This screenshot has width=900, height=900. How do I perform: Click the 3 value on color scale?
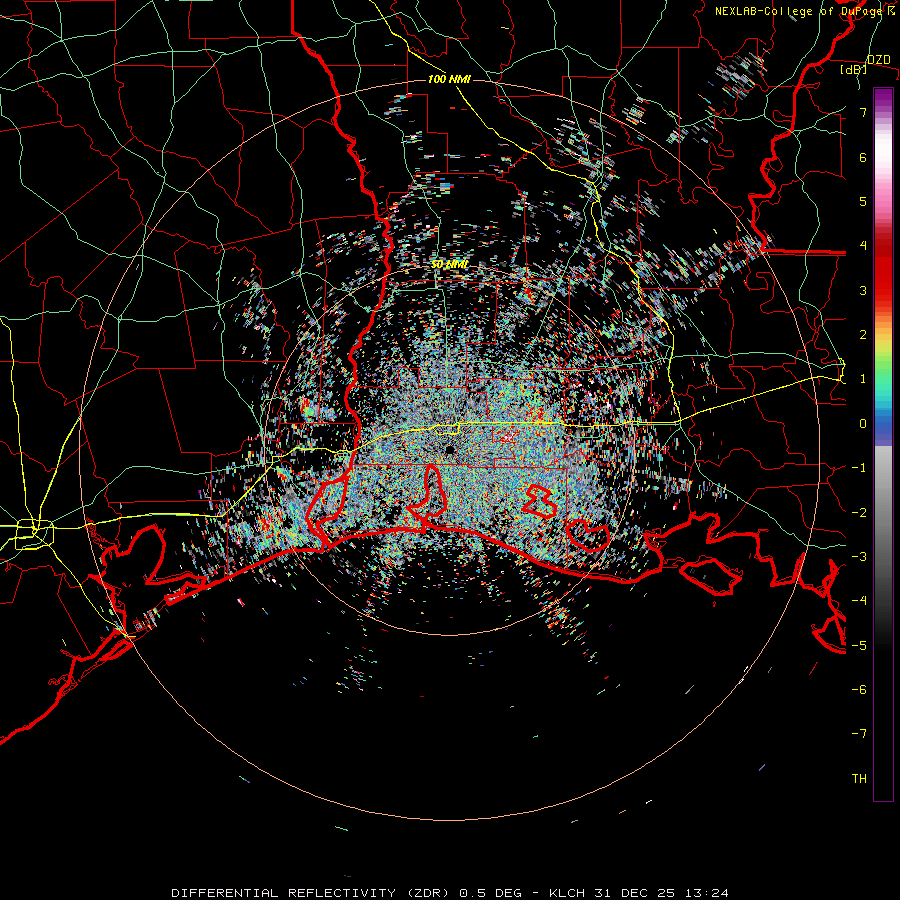[863, 290]
